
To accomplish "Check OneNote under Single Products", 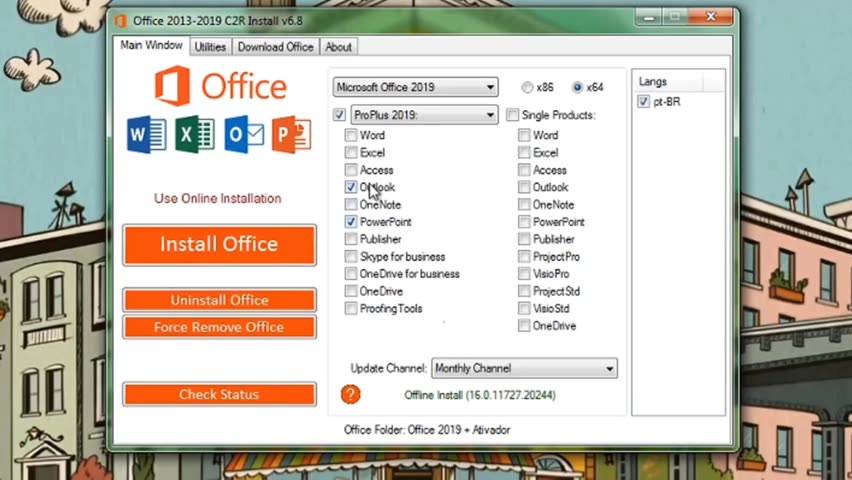I will (x=524, y=204).
